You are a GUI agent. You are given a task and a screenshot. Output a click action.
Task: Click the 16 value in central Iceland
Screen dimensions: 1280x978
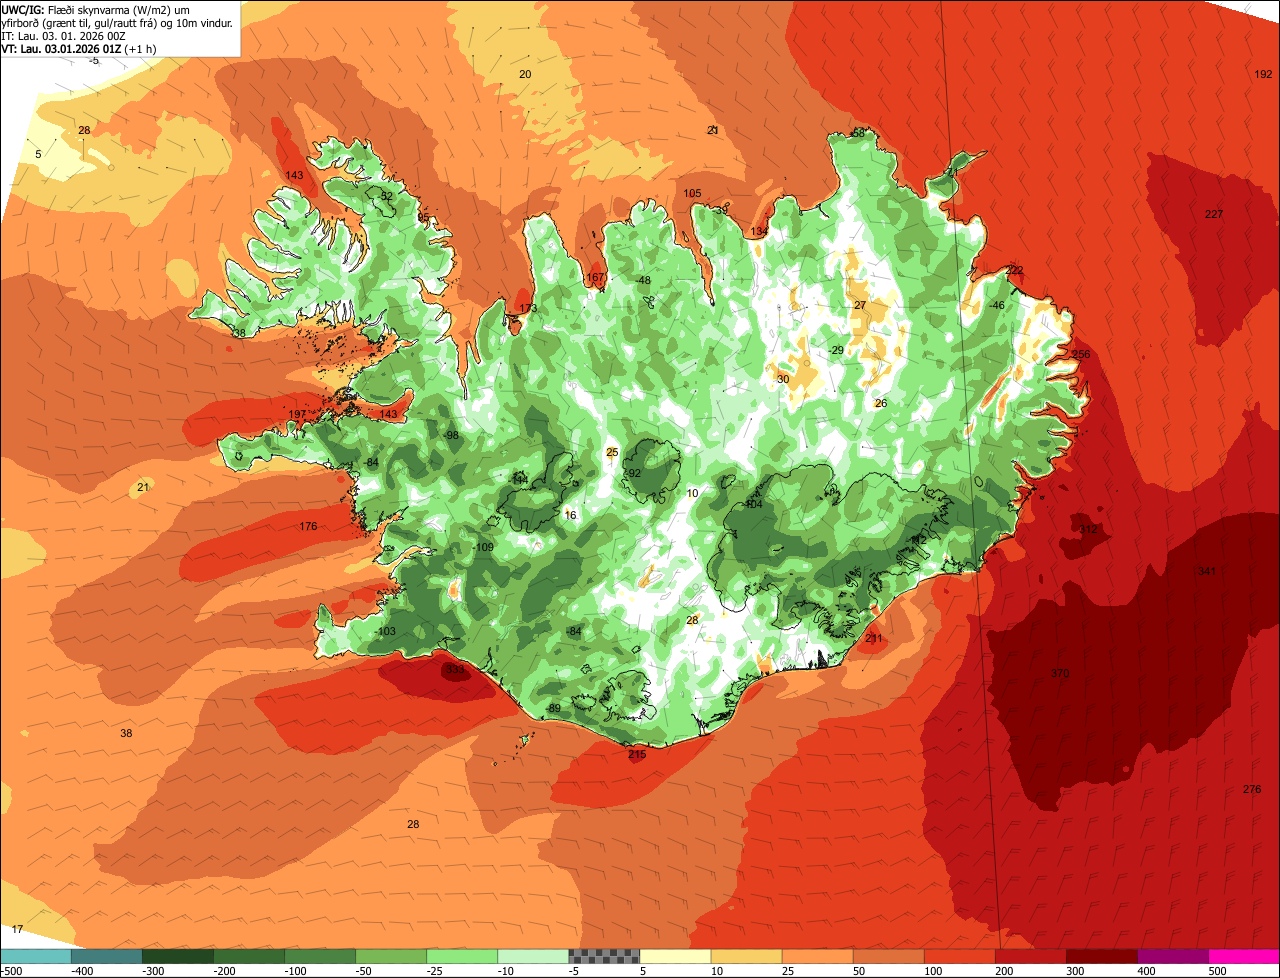pos(571,515)
